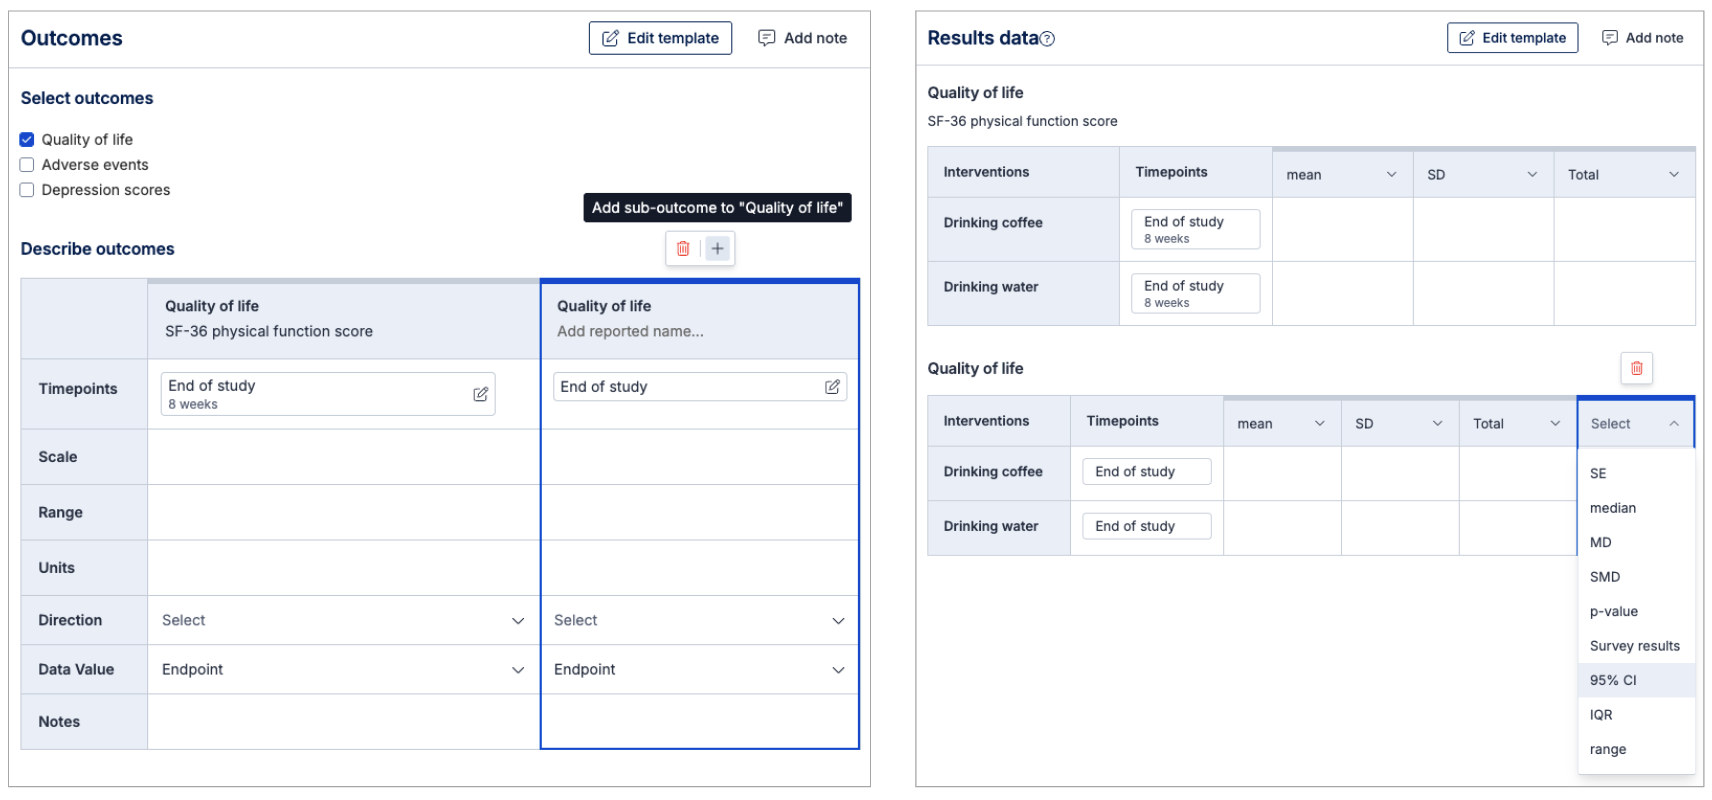Viewport: 1712px width, 800px height.
Task: Delete second Quality of life results table
Action: point(1636,368)
